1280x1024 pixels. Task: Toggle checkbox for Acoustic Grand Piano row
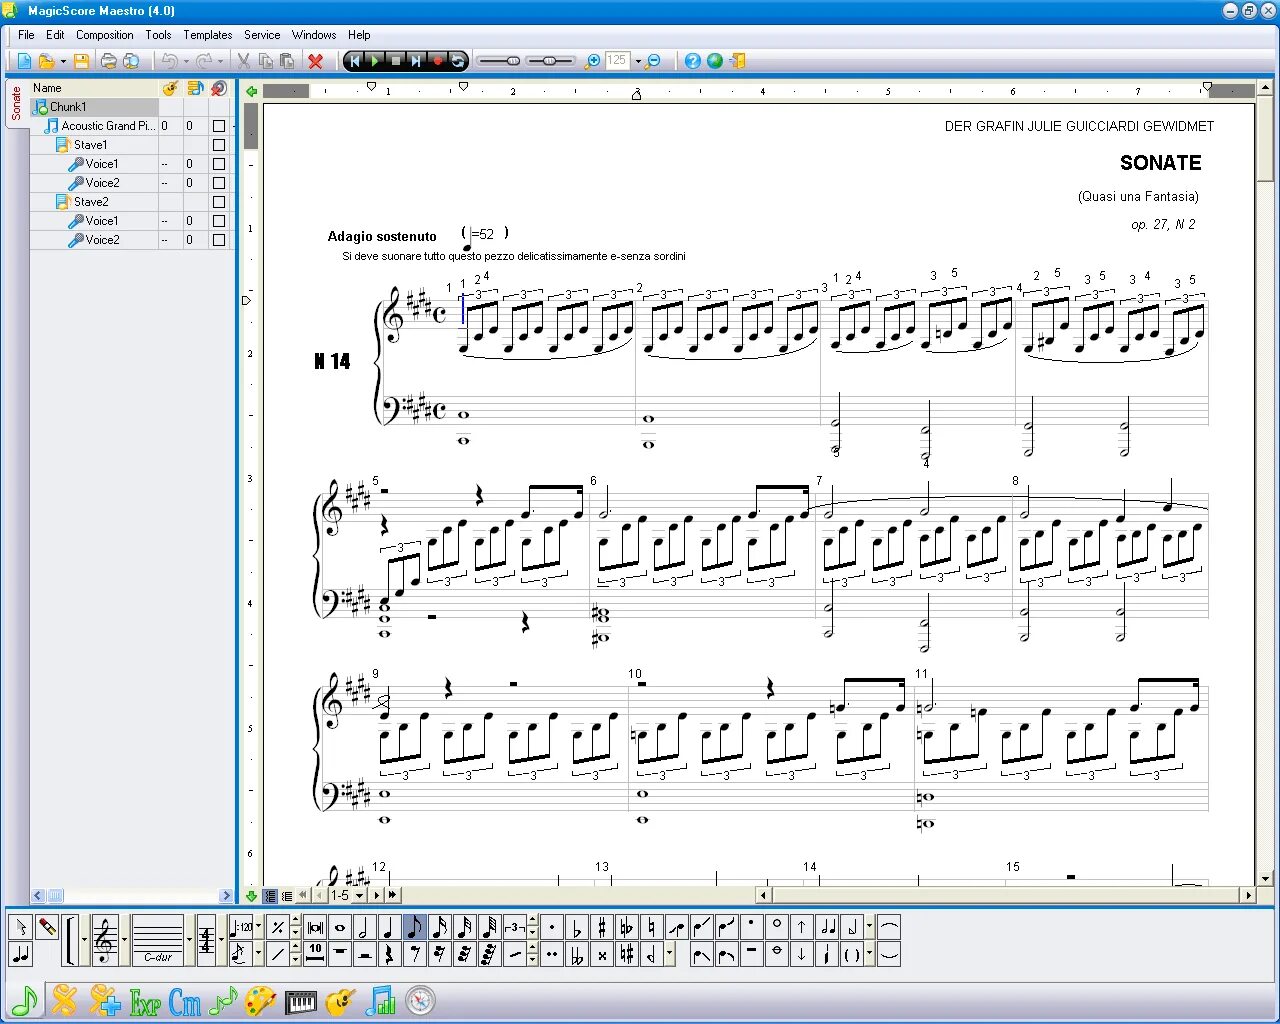click(219, 126)
